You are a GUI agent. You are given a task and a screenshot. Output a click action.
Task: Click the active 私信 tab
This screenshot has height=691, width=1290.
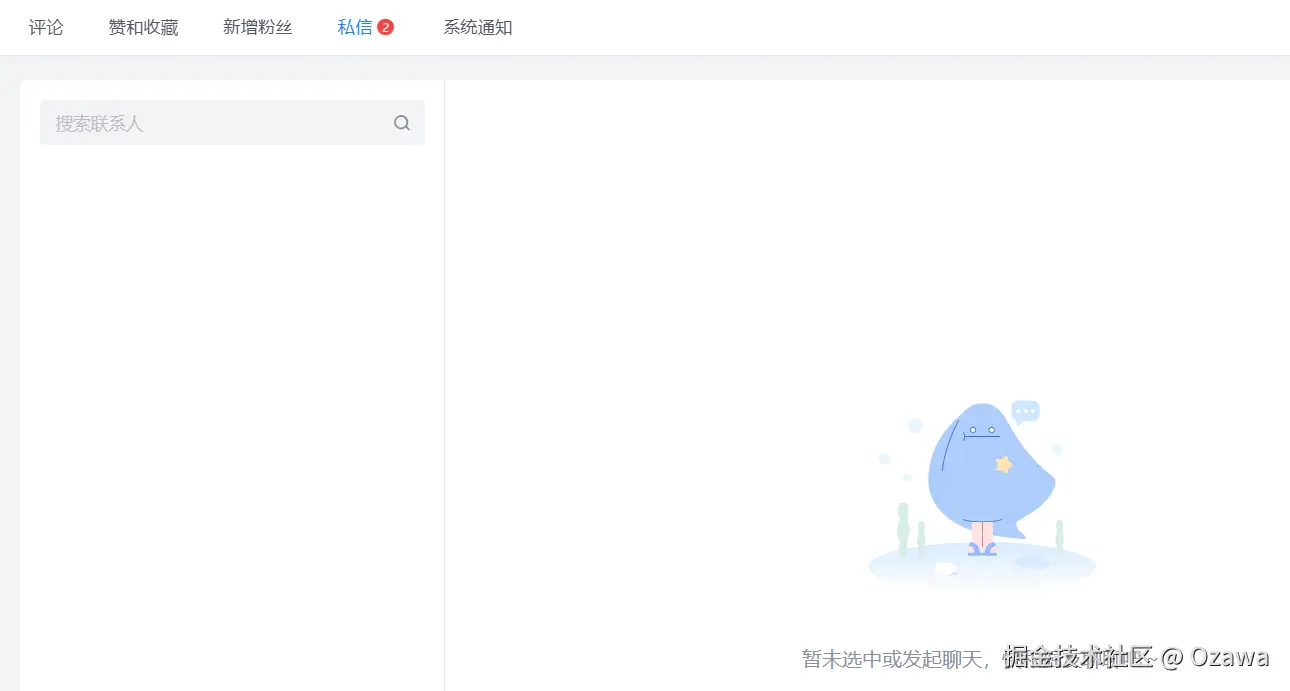coord(356,27)
